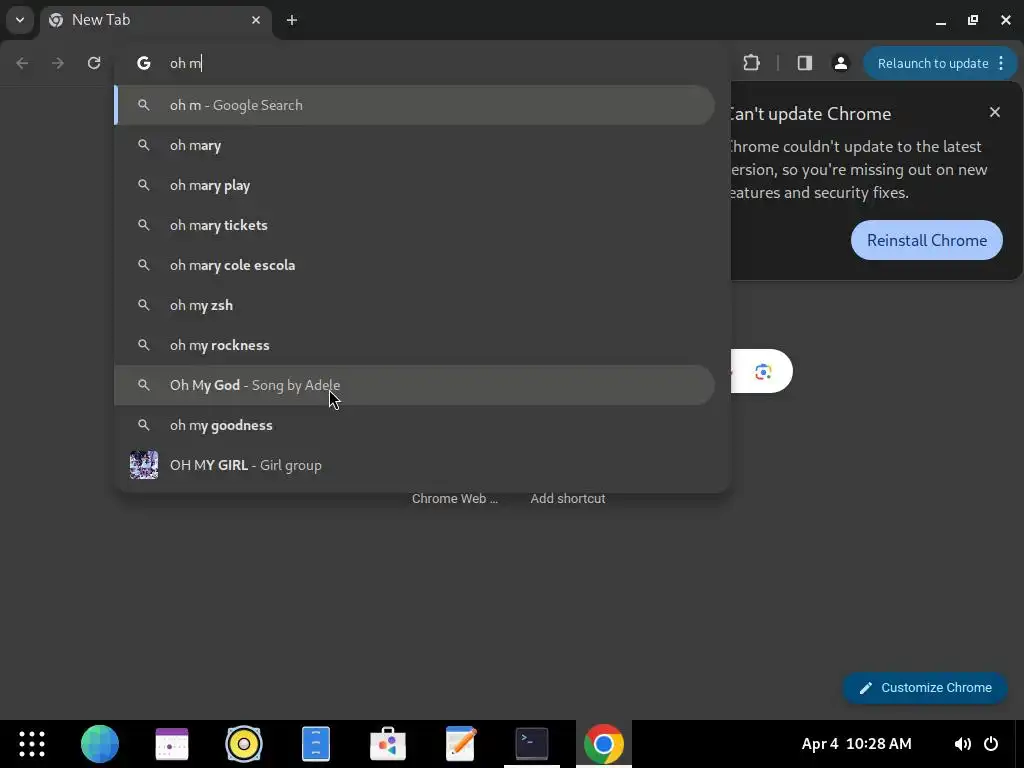The height and width of the screenshot is (768, 1024).
Task: Choose the "oh my goodness" suggestion
Action: 415,425
